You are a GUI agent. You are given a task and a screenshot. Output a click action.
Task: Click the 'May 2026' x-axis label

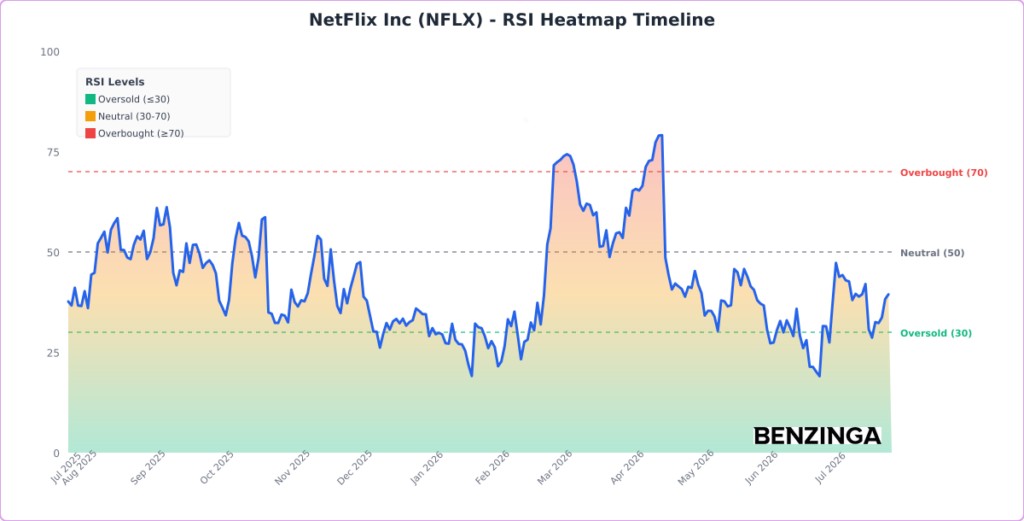[x=696, y=467]
